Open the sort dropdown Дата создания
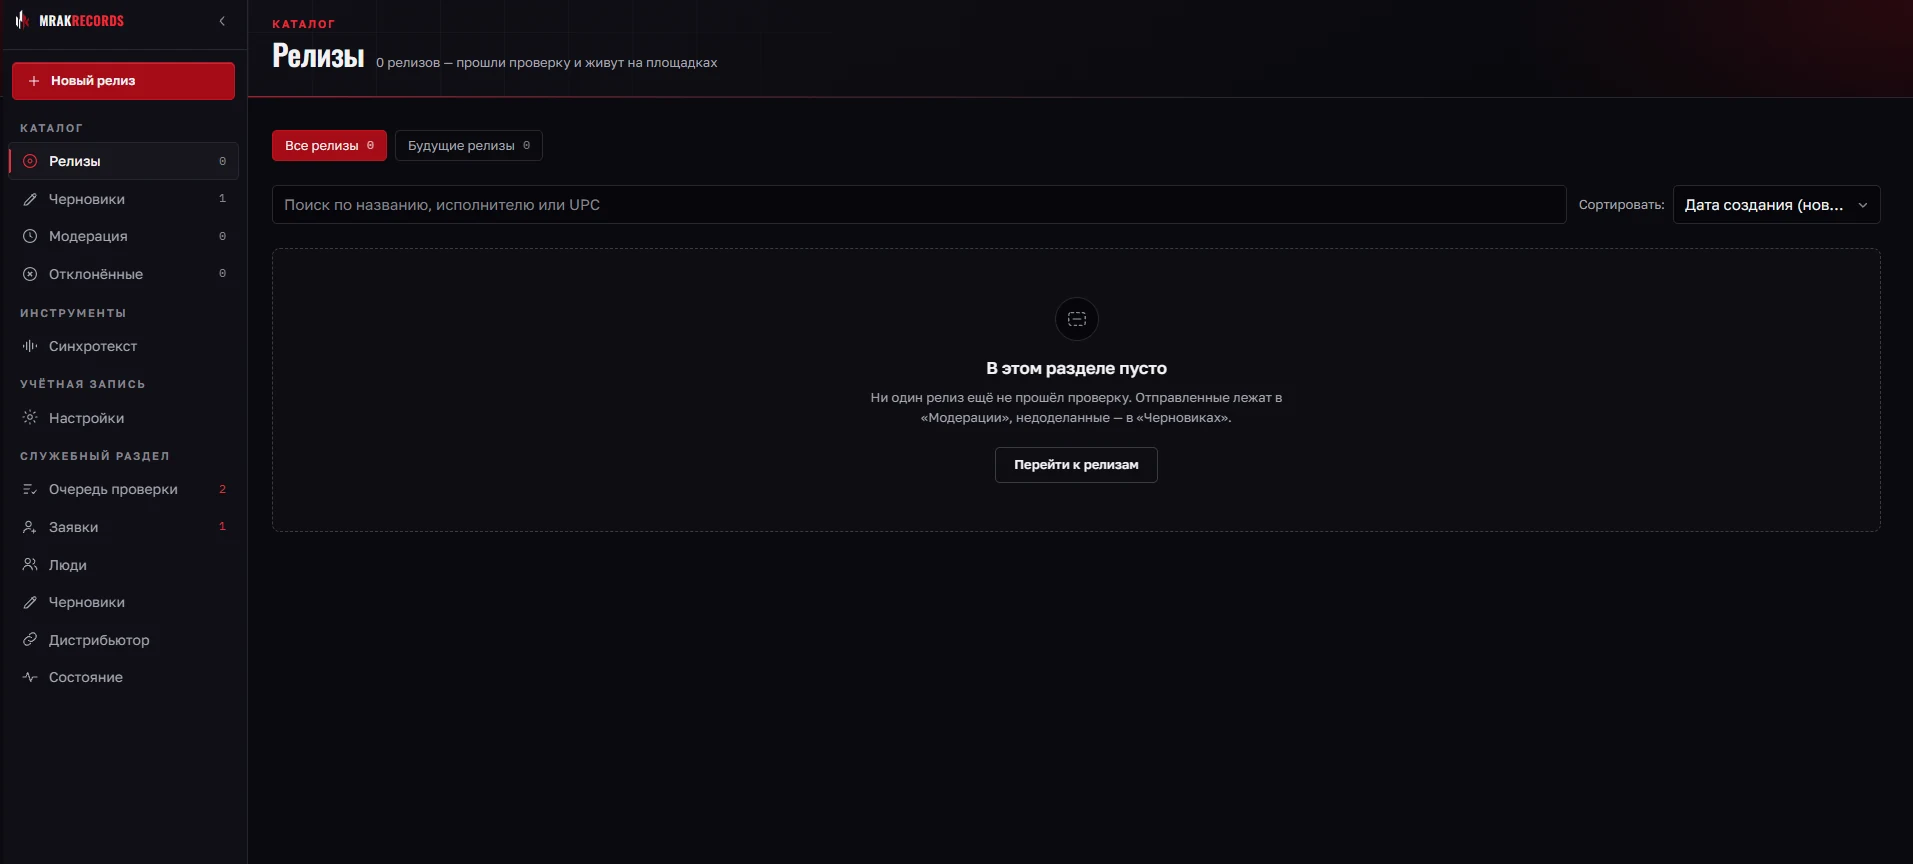The width and height of the screenshot is (1913, 864). coord(1776,205)
